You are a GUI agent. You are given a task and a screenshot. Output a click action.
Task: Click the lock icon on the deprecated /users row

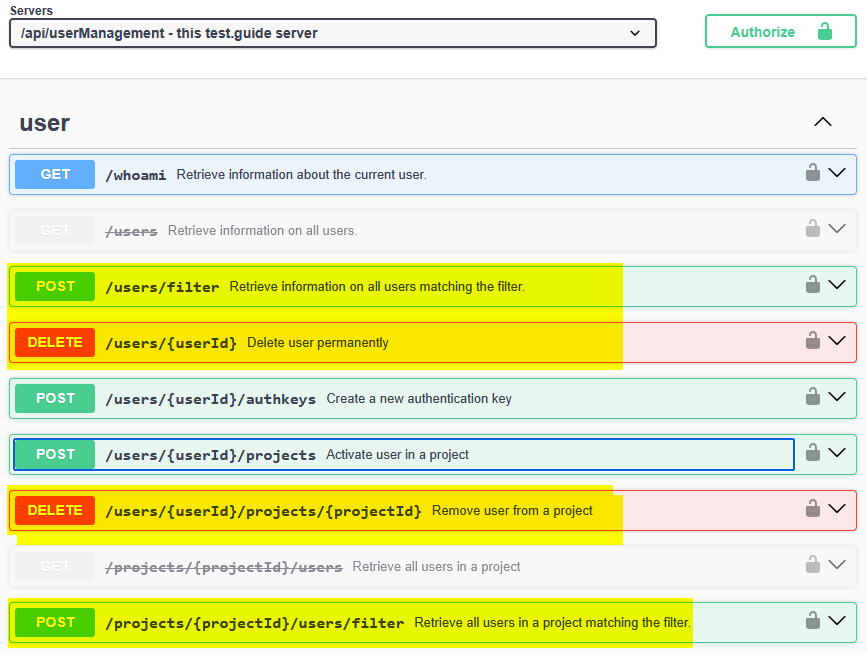pos(812,228)
